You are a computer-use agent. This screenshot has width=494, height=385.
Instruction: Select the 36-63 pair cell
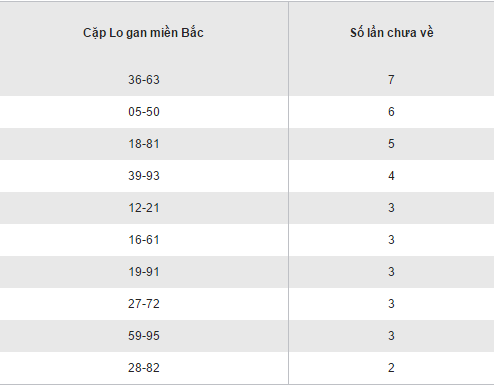(x=144, y=80)
